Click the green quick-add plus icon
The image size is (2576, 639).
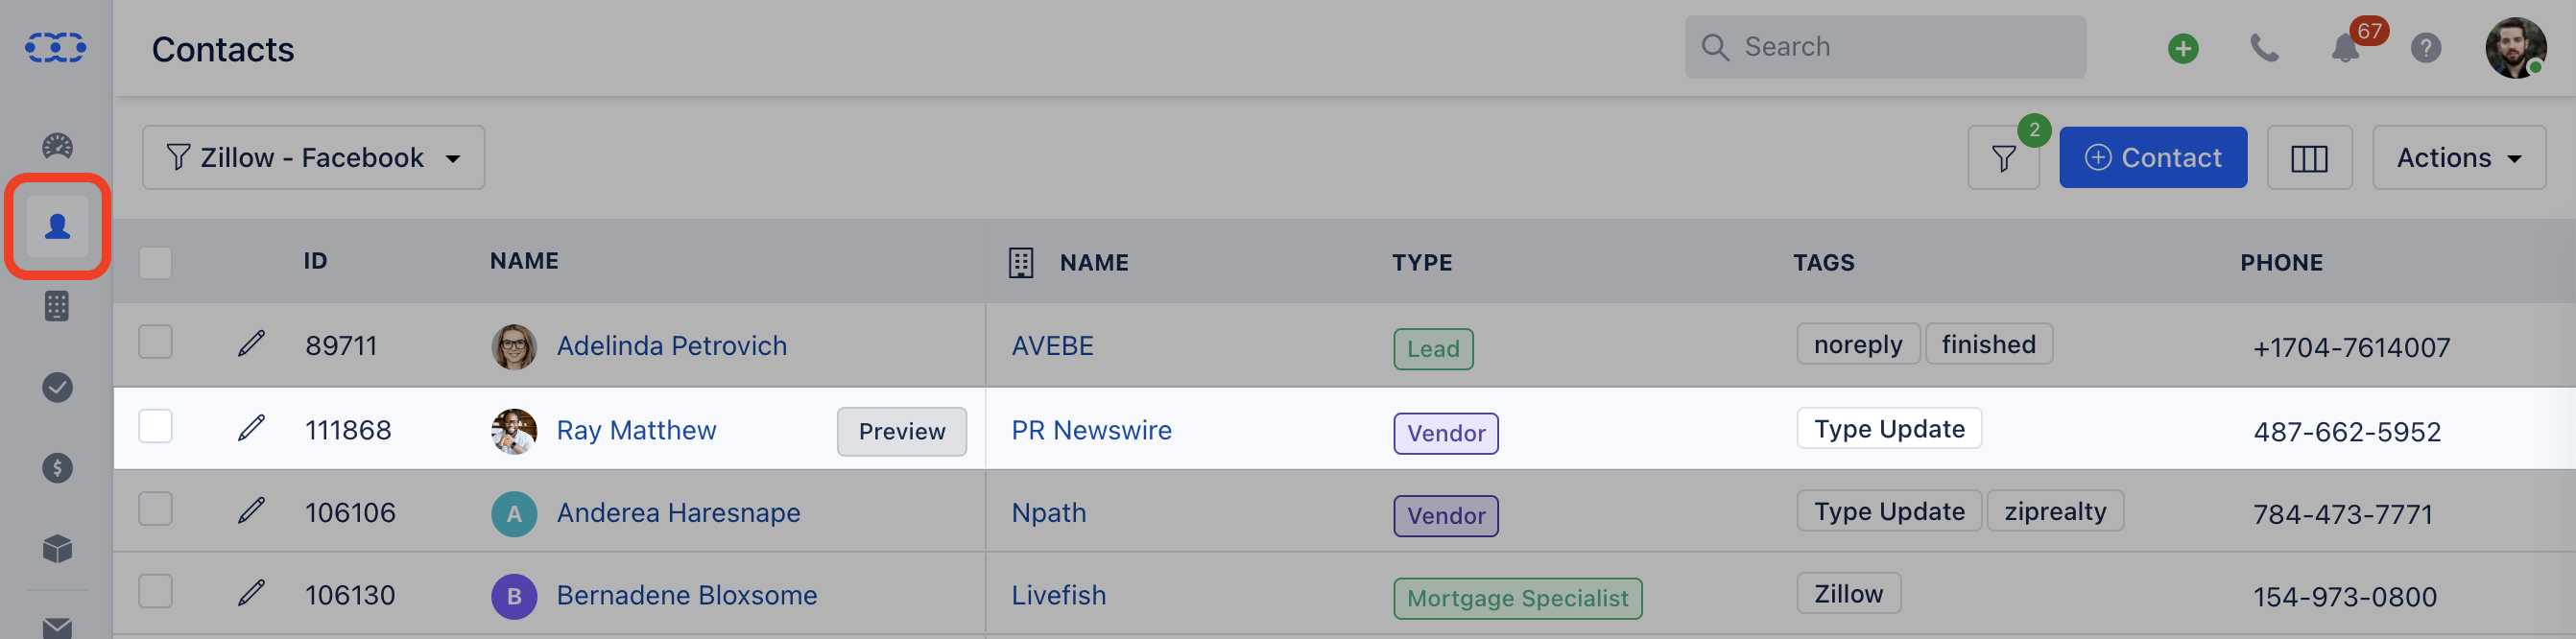(2183, 48)
